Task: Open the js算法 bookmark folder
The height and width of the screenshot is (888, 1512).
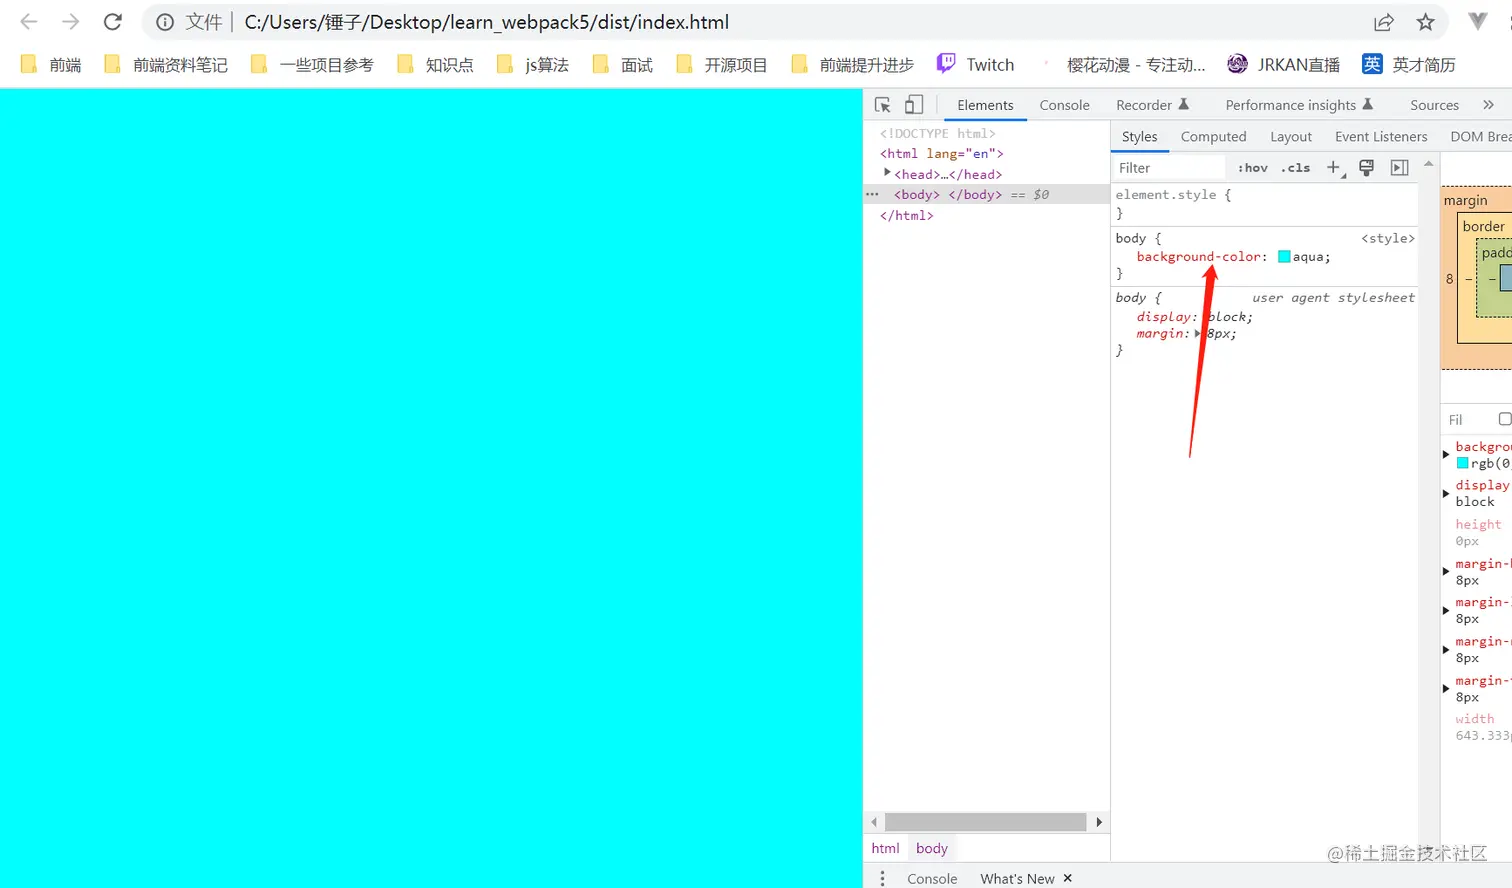Action: coord(533,64)
